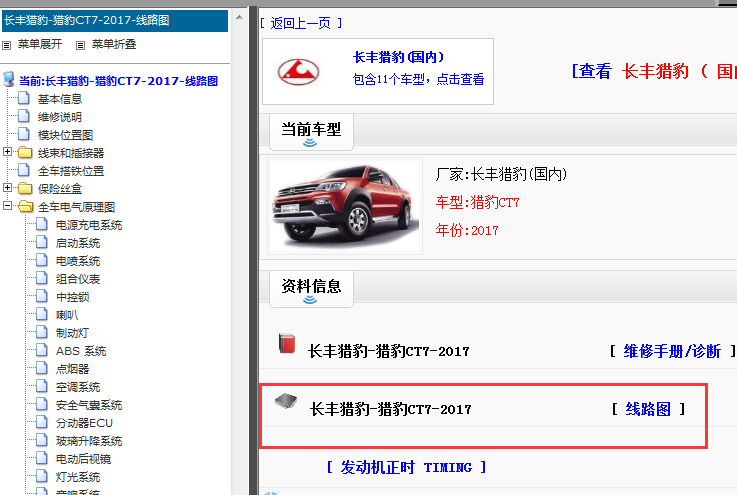737x495 pixels.
Task: Click the red text 车型:猎豹CT7
Action: tap(477, 203)
